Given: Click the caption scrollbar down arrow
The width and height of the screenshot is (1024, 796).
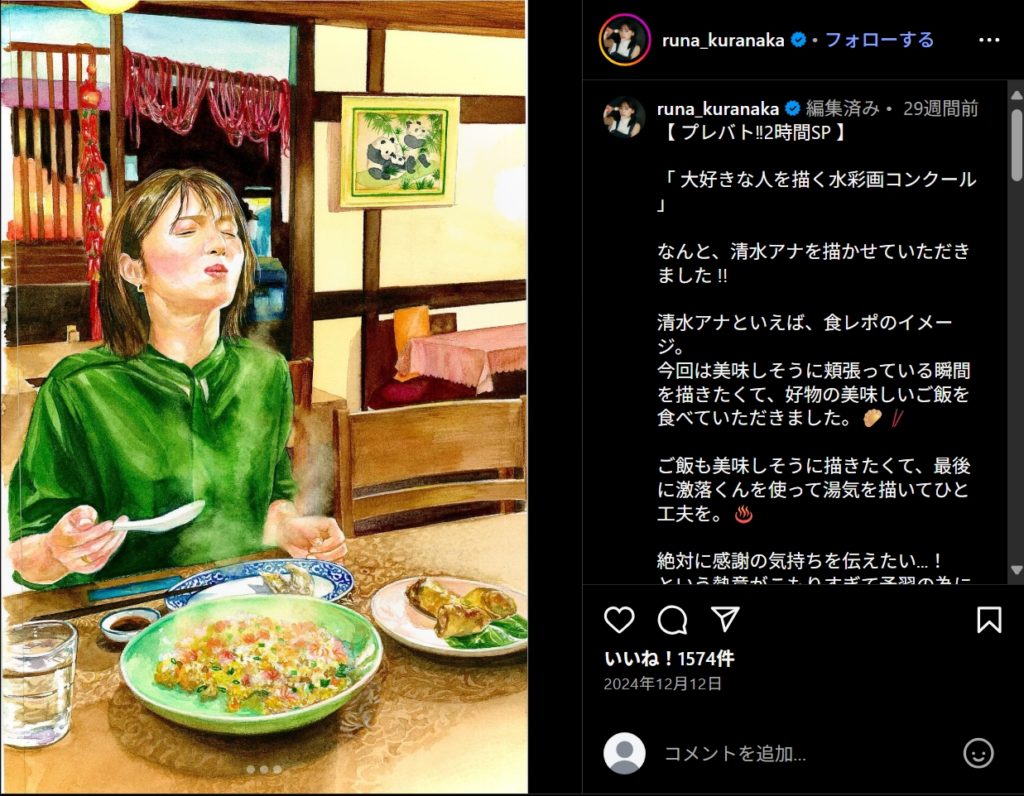Looking at the screenshot, I should [x=1016, y=569].
